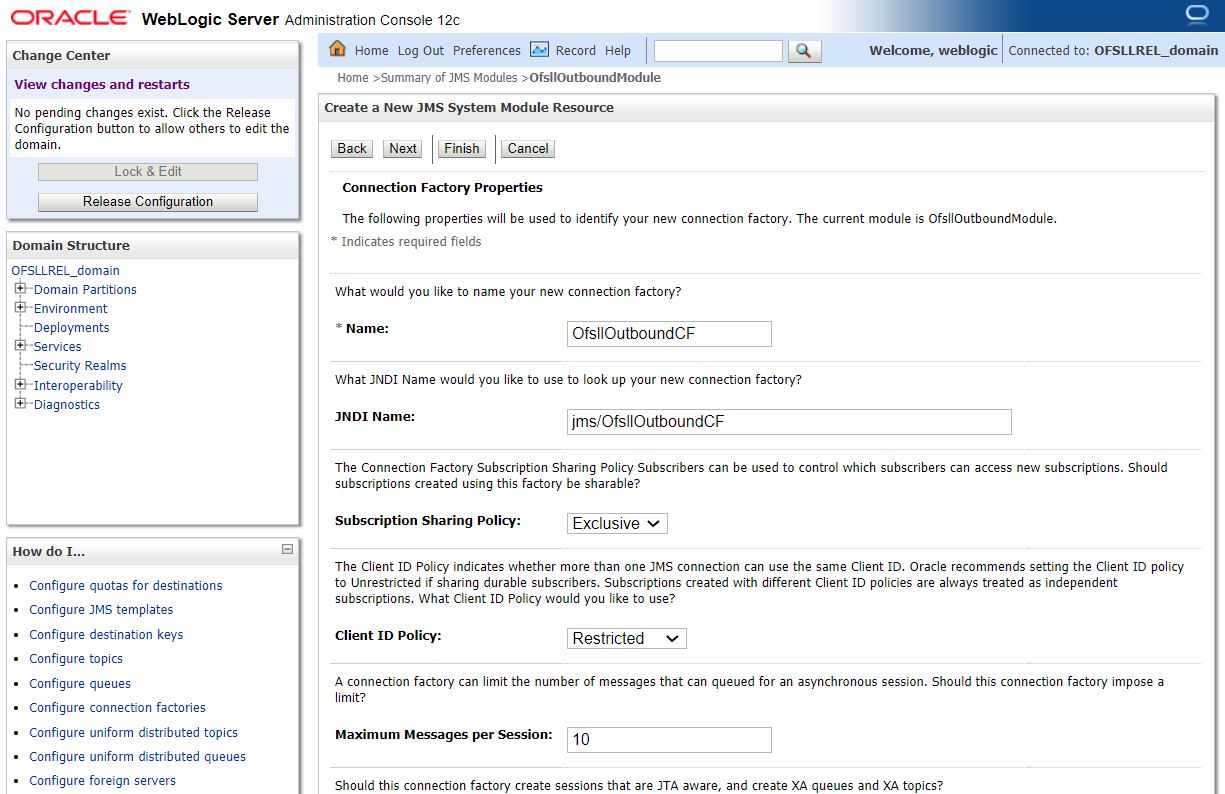
Task: Click the Cancel button
Action: 528,148
